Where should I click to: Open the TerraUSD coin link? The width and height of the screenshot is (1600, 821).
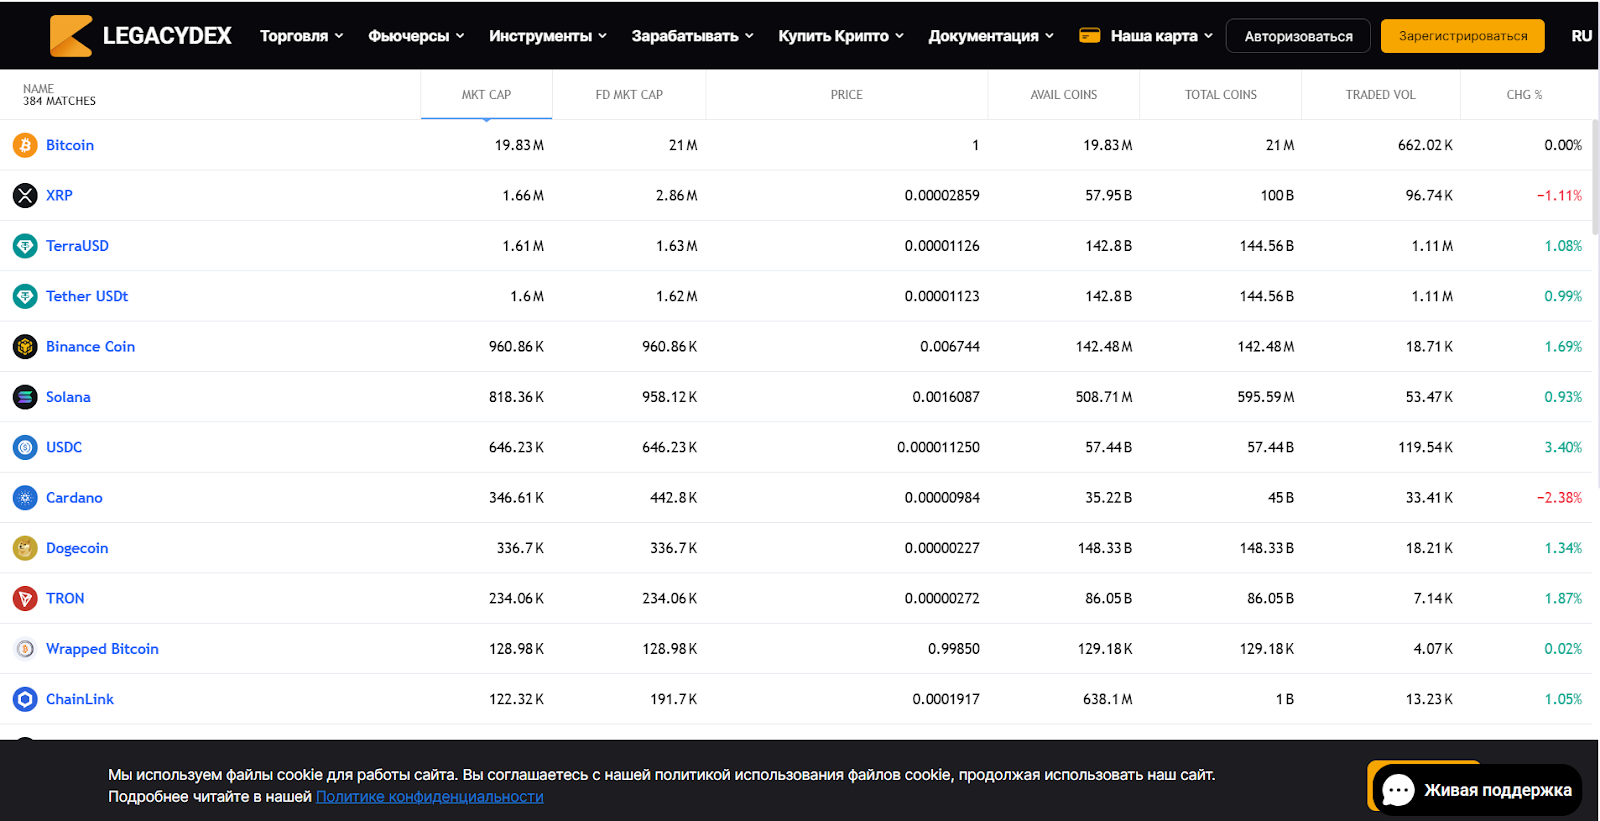pyautogui.click(x=77, y=246)
